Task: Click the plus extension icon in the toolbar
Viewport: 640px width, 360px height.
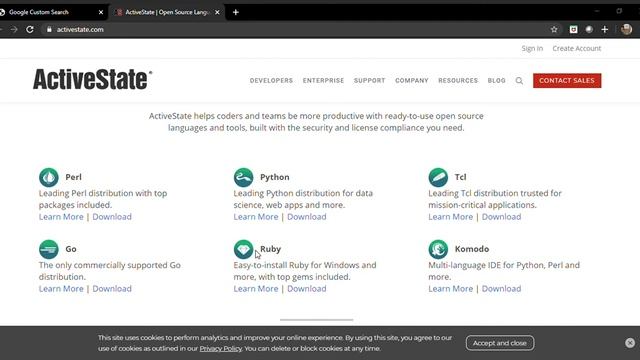Action: point(604,29)
